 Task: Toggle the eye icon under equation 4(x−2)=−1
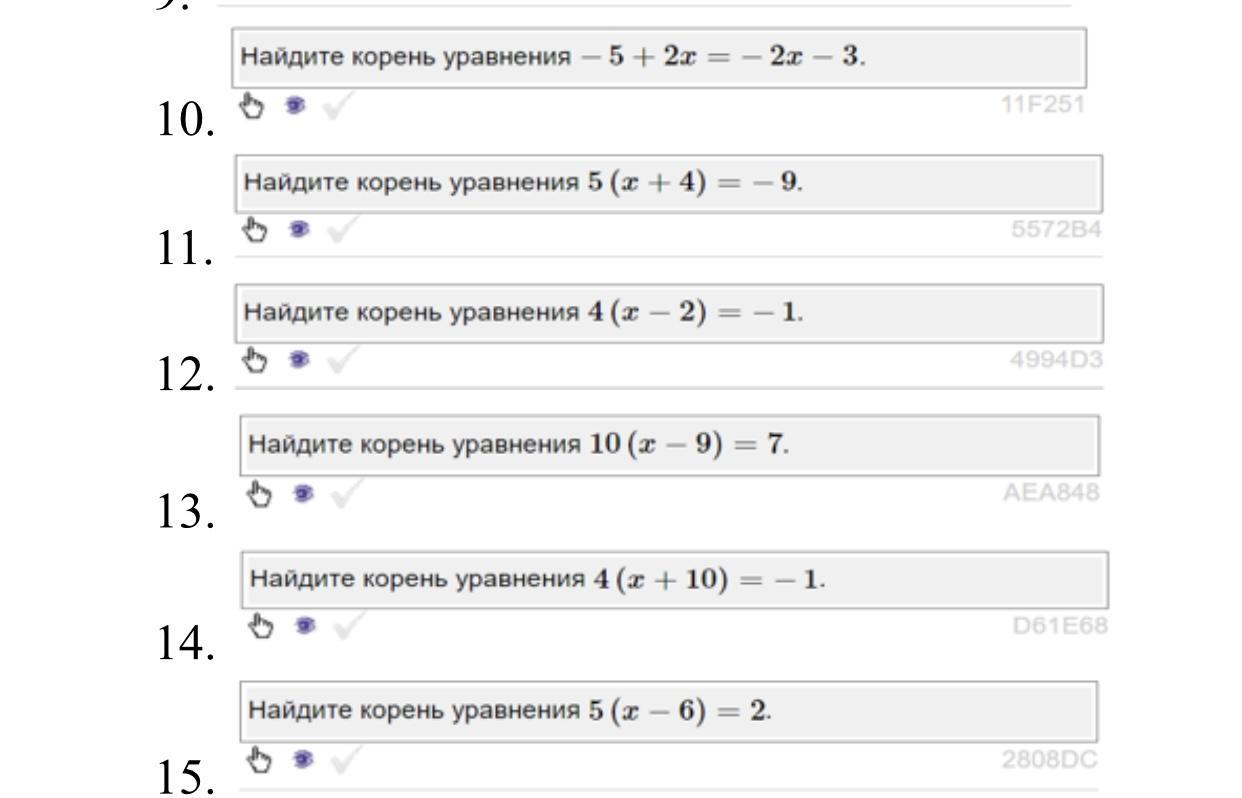(x=297, y=359)
